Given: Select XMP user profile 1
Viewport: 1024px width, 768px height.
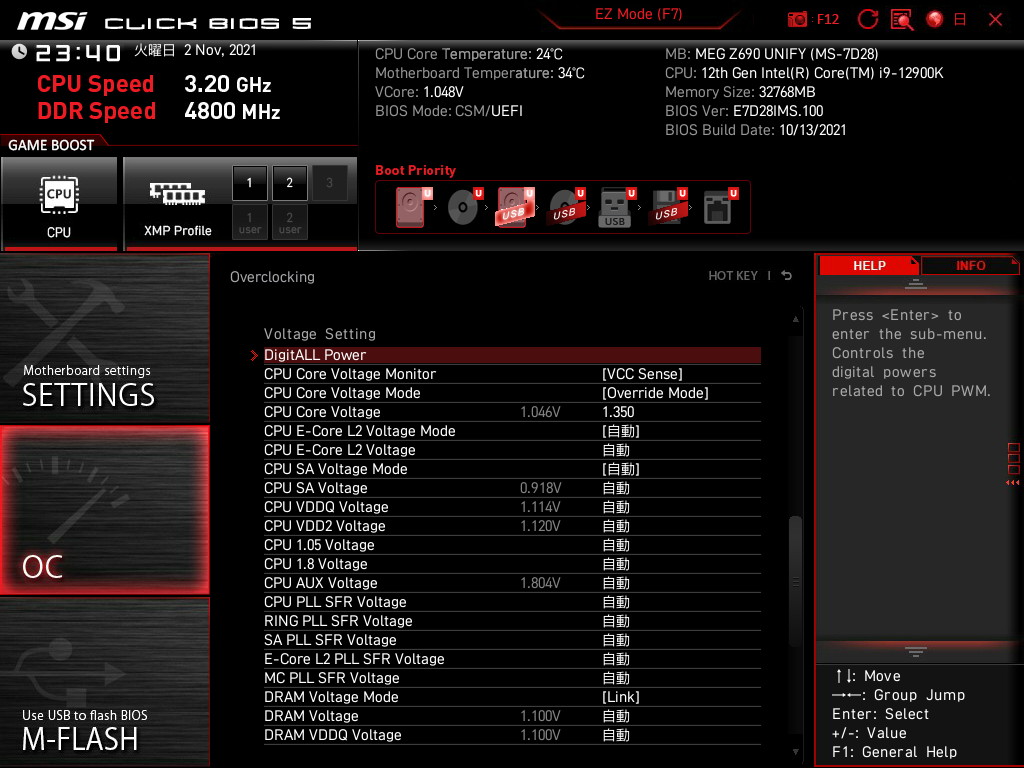Looking at the screenshot, I should pos(249,222).
